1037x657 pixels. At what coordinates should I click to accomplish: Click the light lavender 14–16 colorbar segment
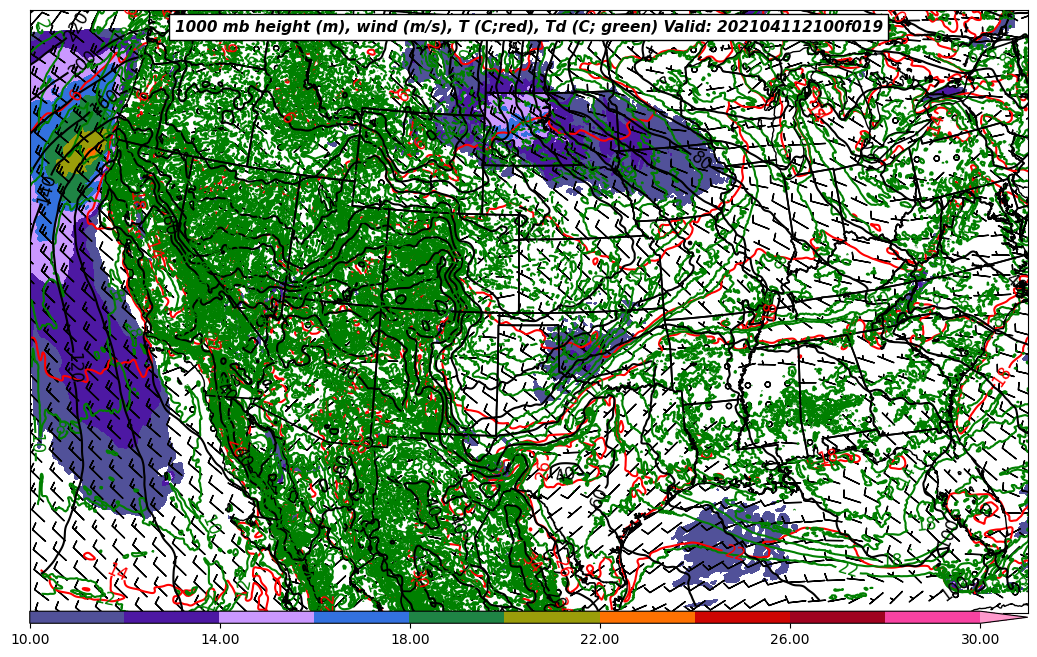click(267, 617)
